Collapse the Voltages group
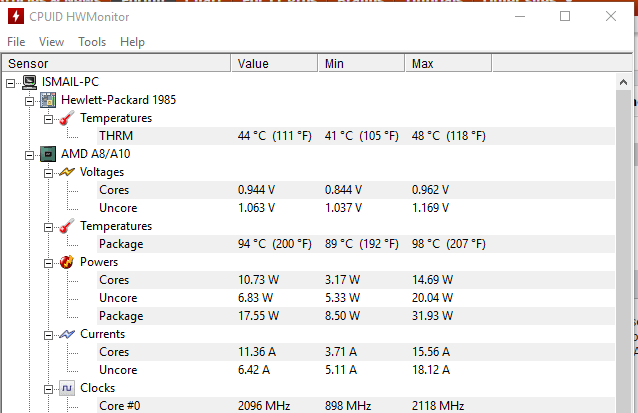 coord(48,173)
